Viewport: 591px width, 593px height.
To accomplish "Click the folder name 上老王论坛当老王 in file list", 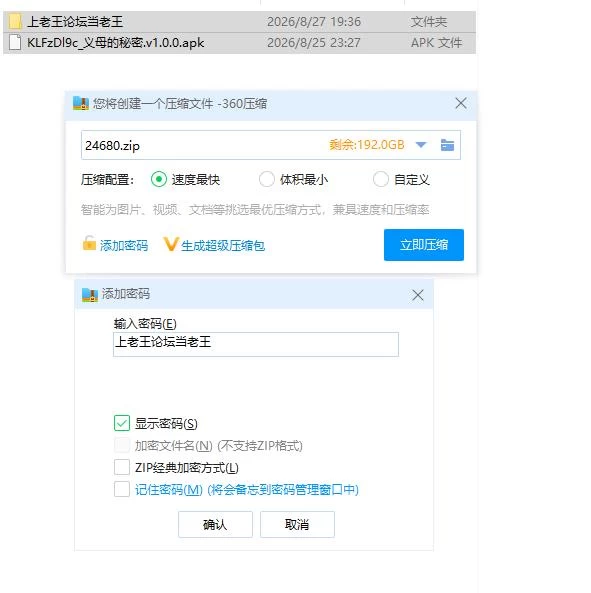I will click(x=75, y=22).
